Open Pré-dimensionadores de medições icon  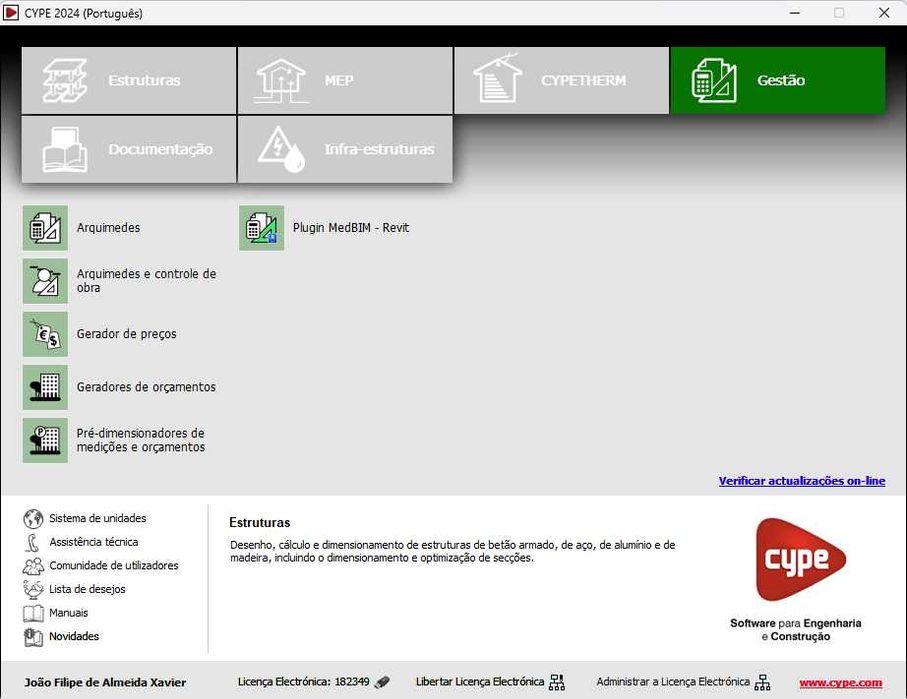[45, 440]
